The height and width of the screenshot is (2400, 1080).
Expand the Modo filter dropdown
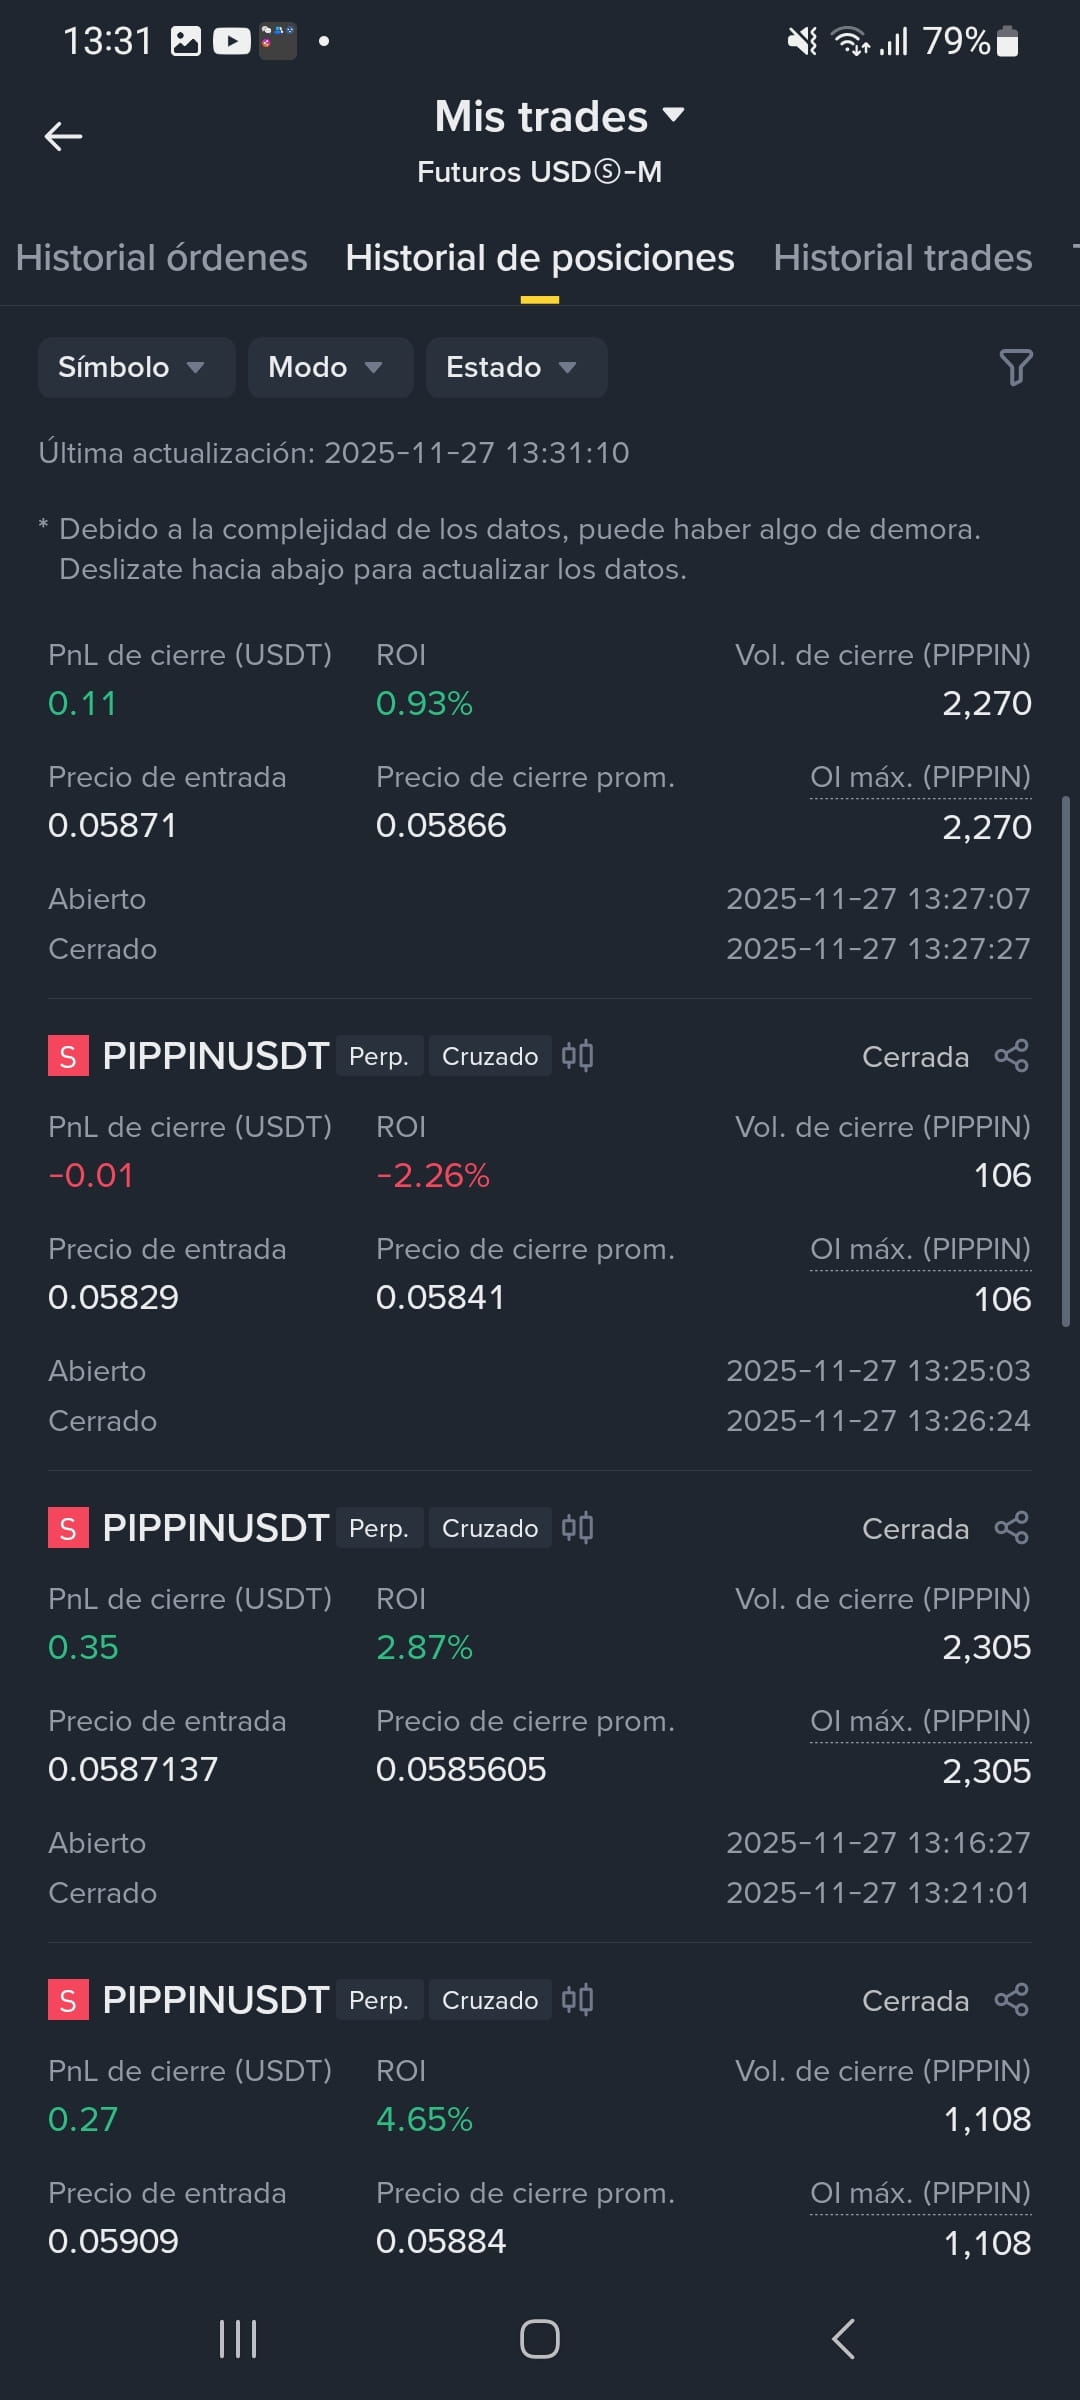point(330,367)
